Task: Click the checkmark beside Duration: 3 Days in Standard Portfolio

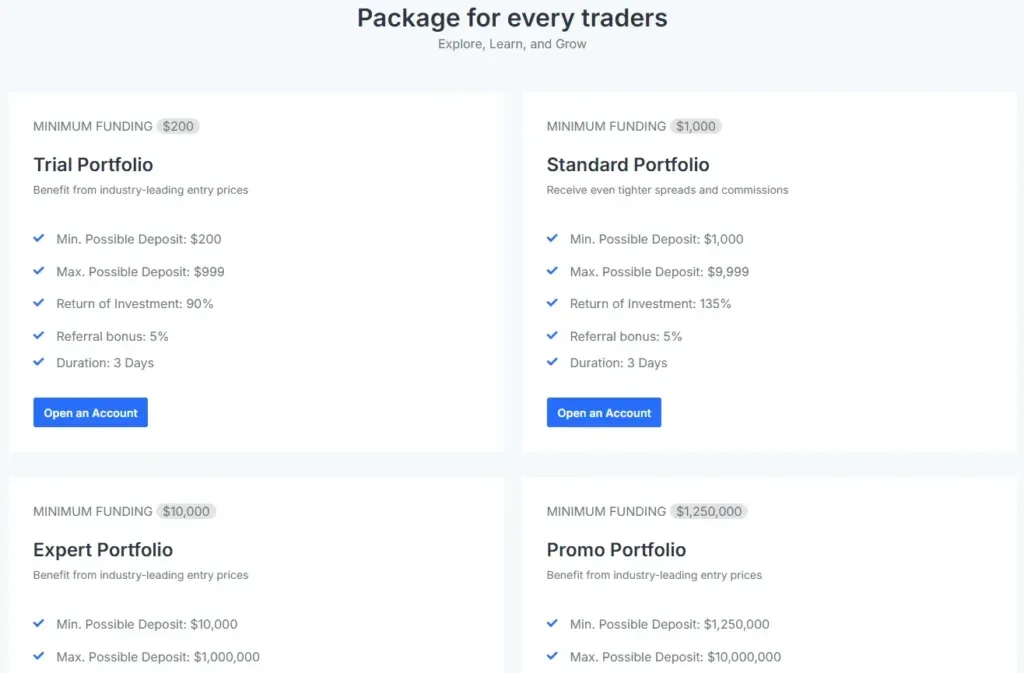Action: pos(552,363)
